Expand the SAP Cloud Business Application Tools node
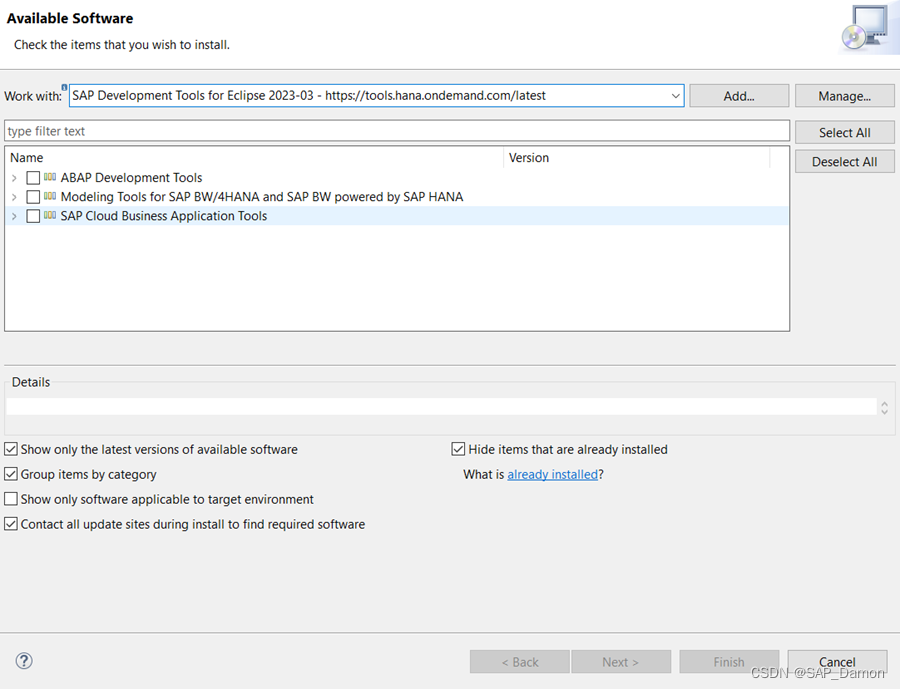900x689 pixels. click(14, 216)
